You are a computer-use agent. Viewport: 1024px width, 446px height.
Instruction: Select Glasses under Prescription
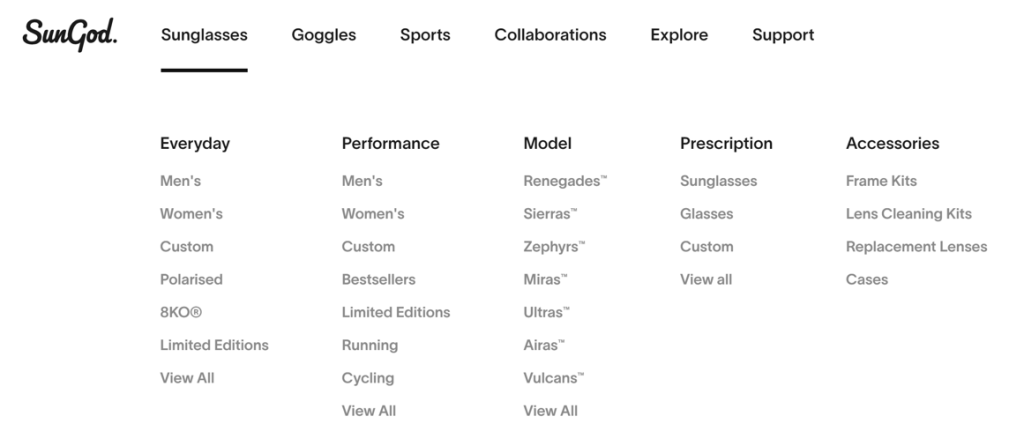click(x=706, y=214)
